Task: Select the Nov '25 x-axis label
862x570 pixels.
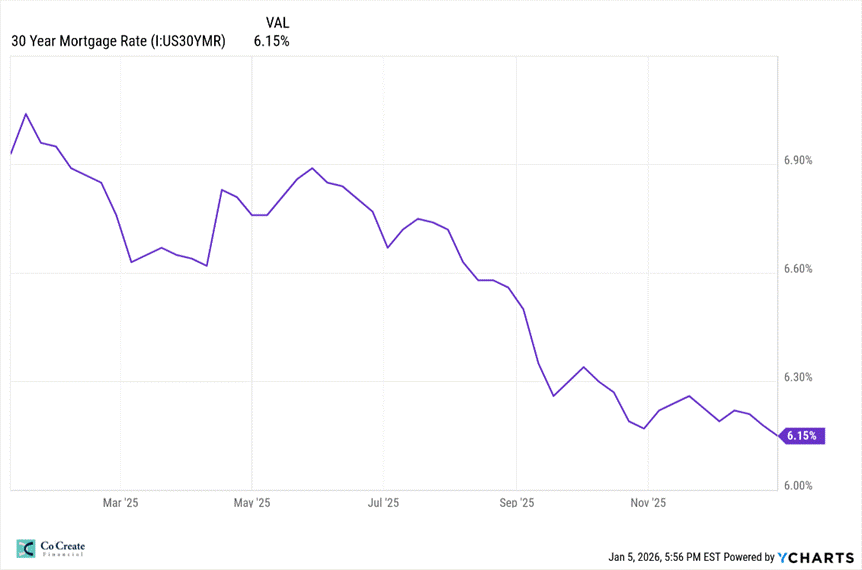Action: (x=648, y=502)
